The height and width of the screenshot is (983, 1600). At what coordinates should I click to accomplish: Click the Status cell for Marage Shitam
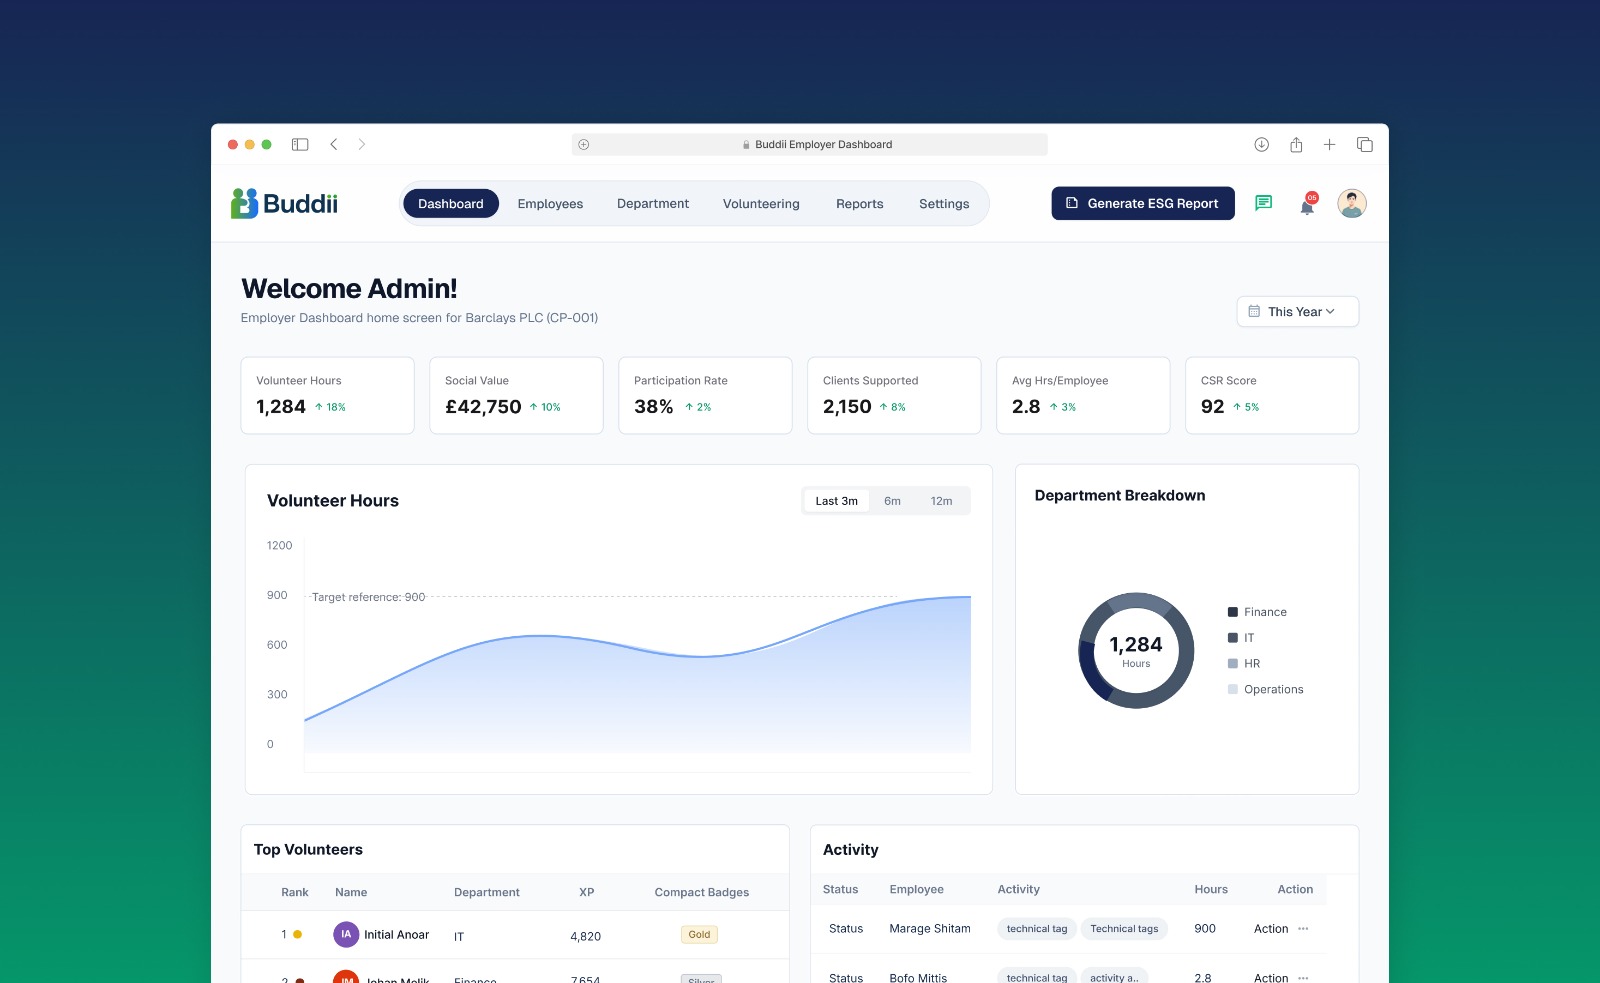[x=846, y=929]
